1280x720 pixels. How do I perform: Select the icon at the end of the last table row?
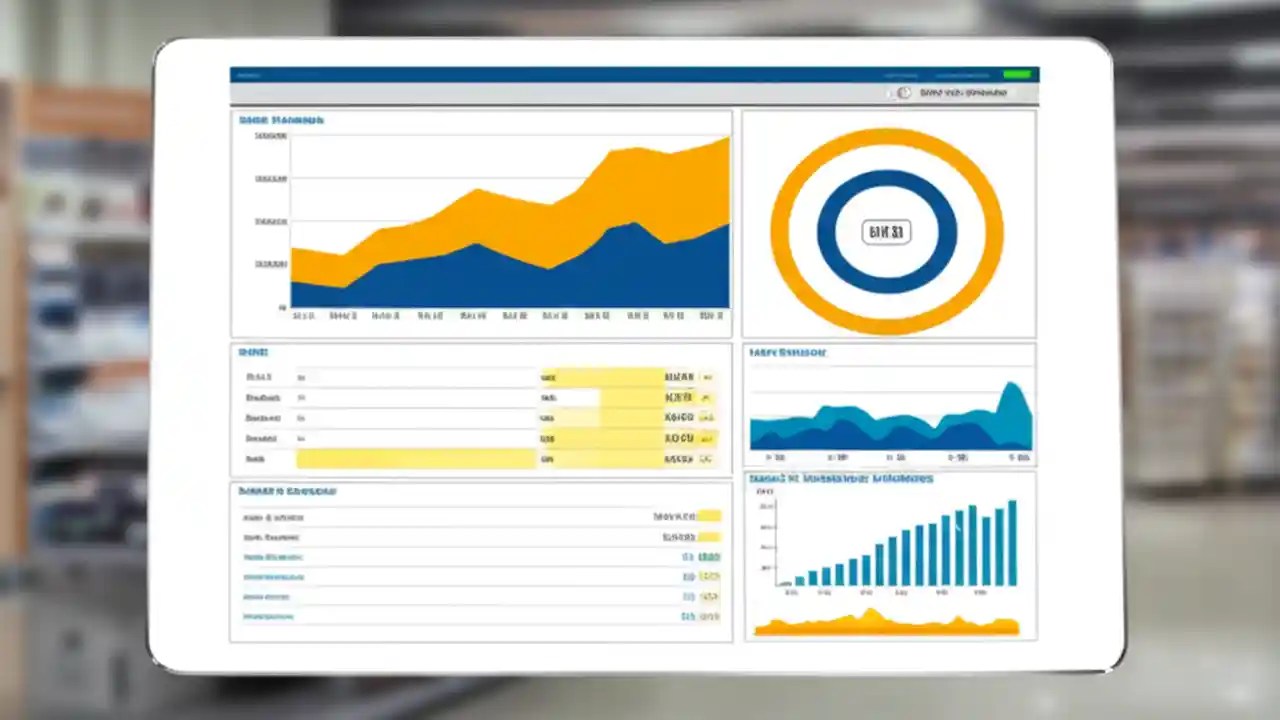(x=708, y=458)
